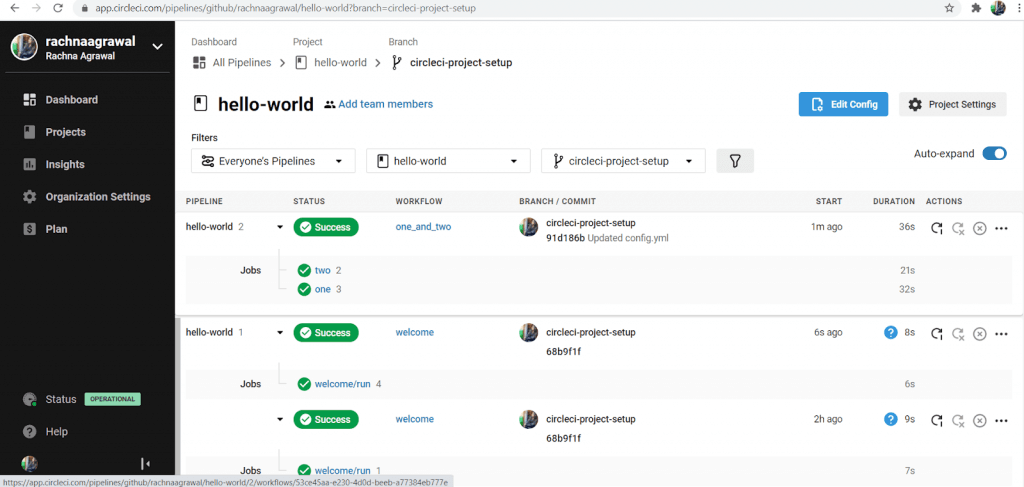Collapse the hello-world 2 pipeline caret
This screenshot has height=487, width=1024.
point(280,227)
